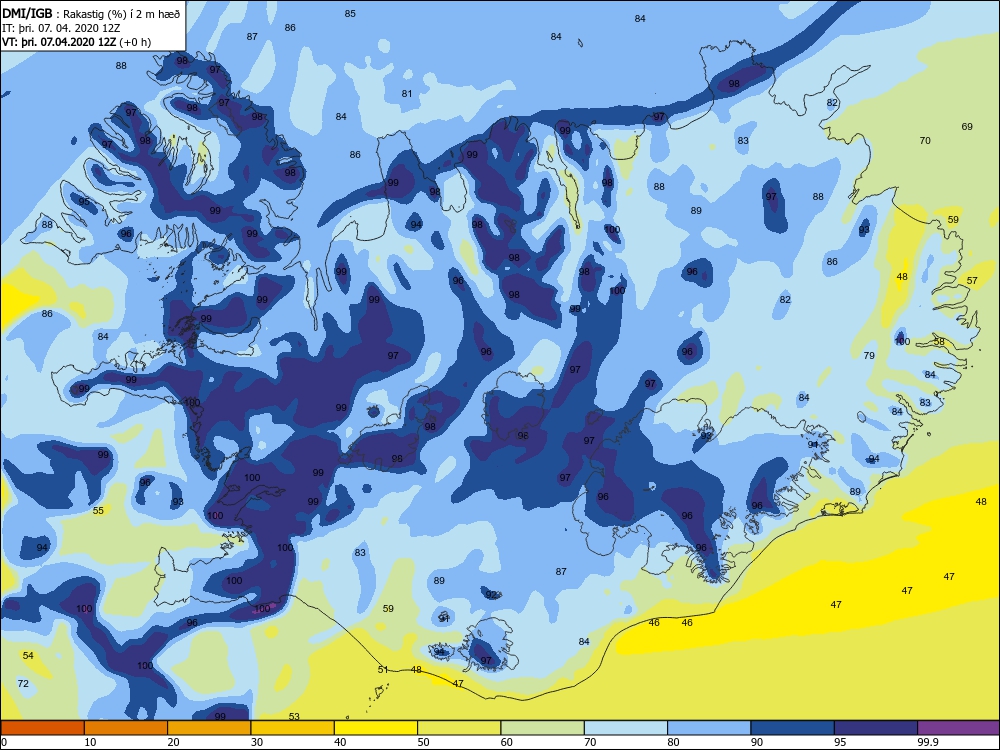Select the pale yellow 50–60 legend swatch
The height and width of the screenshot is (750, 1000).
(459, 728)
